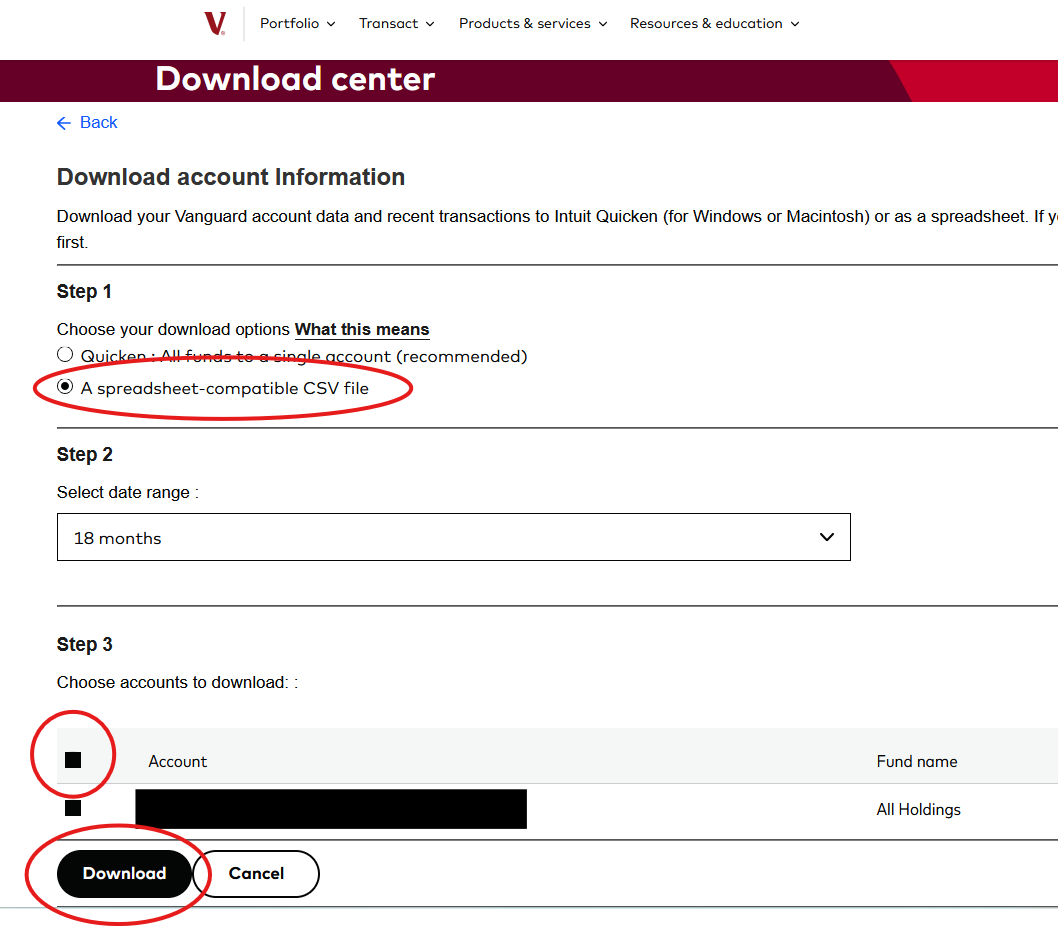Image resolution: width=1058 pixels, height=926 pixels.
Task: Click the left arrow icon beside Back
Action: click(64, 123)
